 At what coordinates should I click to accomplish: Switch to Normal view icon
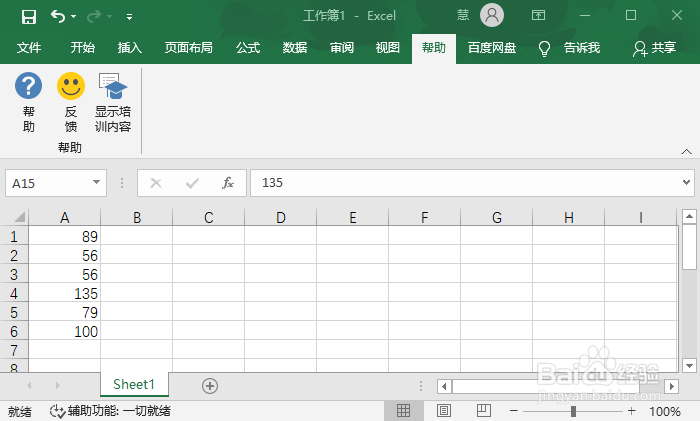point(403,410)
